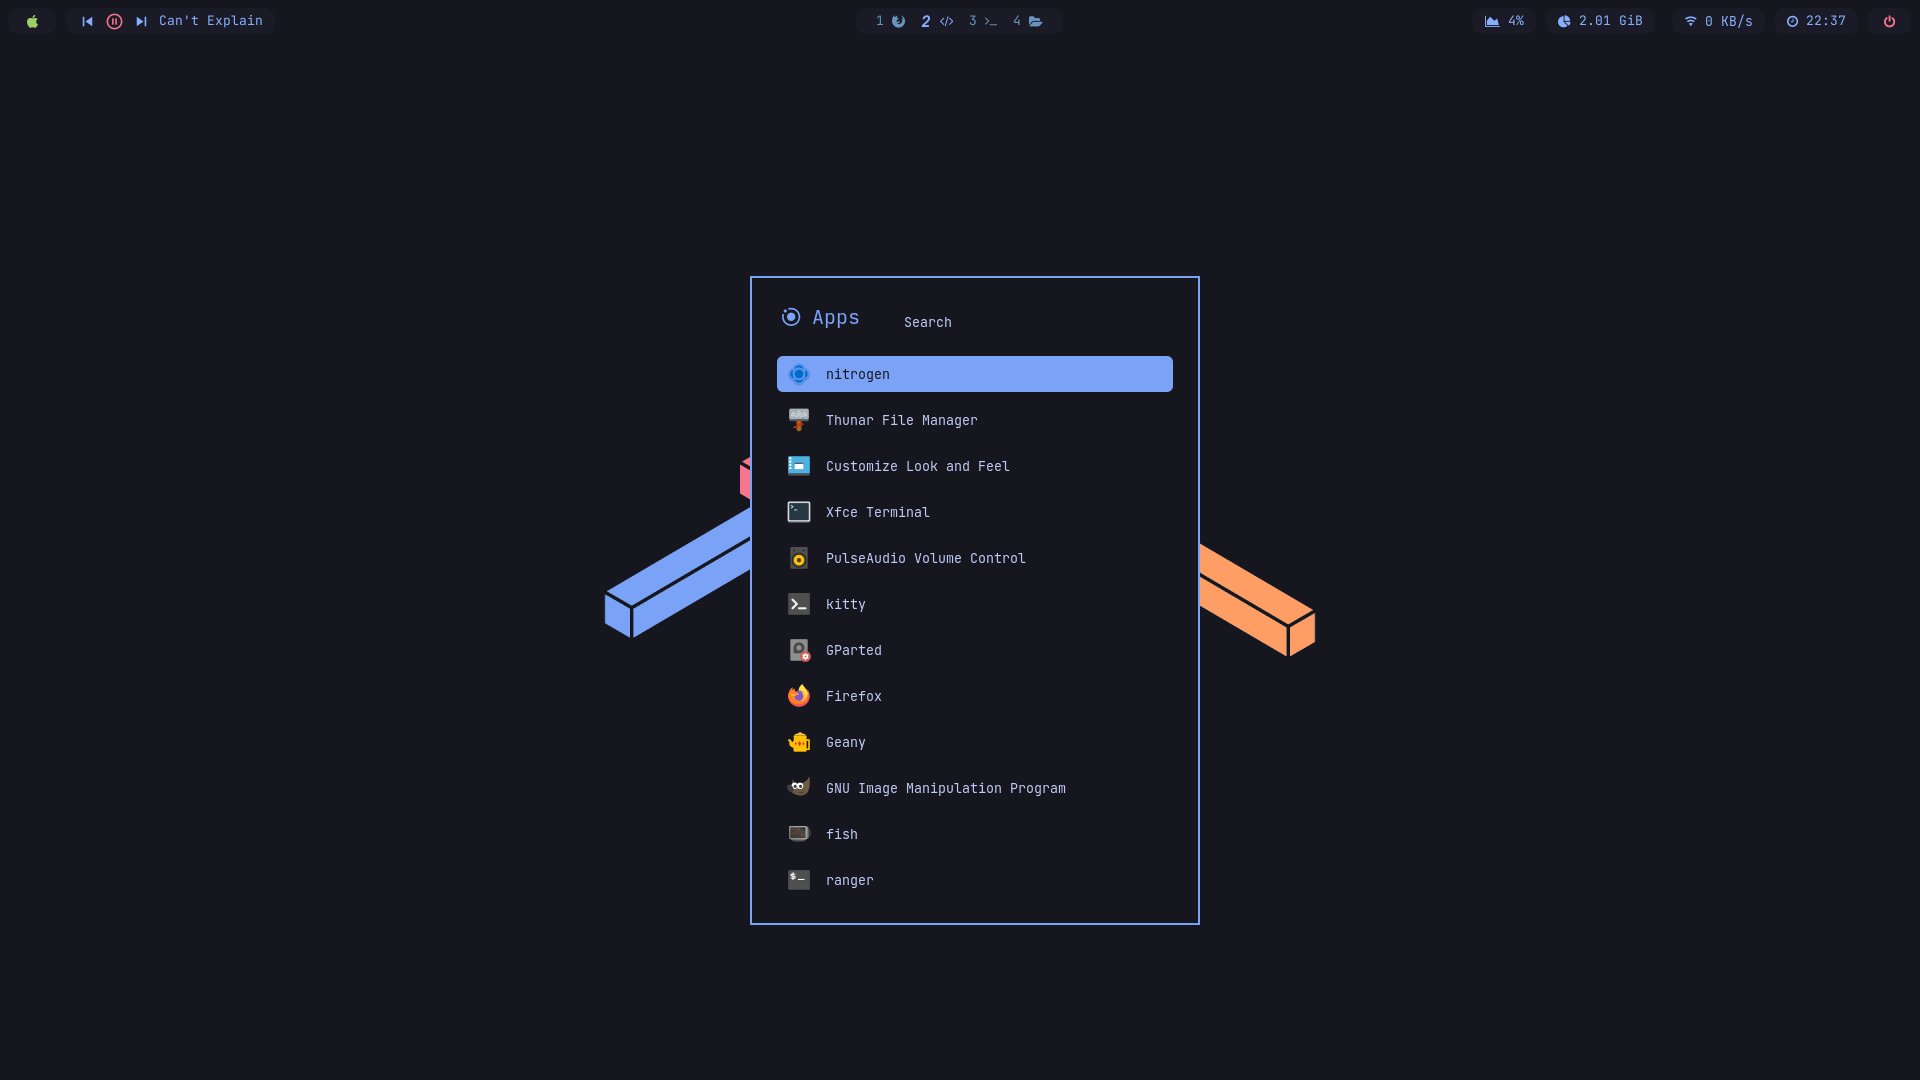Select the Firefox icon in the launcher
Screen dimensions: 1920x1080
[x=798, y=695]
